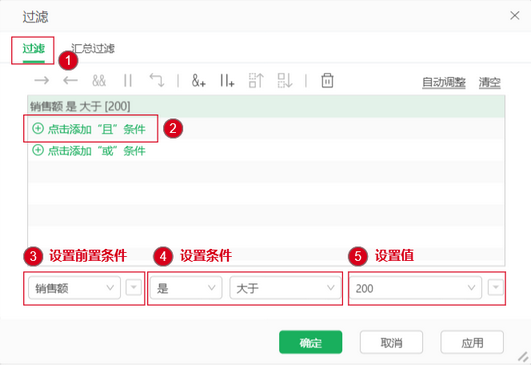Click the undo grouping arrow icon
Screen dimensions: 531x365
(157, 81)
